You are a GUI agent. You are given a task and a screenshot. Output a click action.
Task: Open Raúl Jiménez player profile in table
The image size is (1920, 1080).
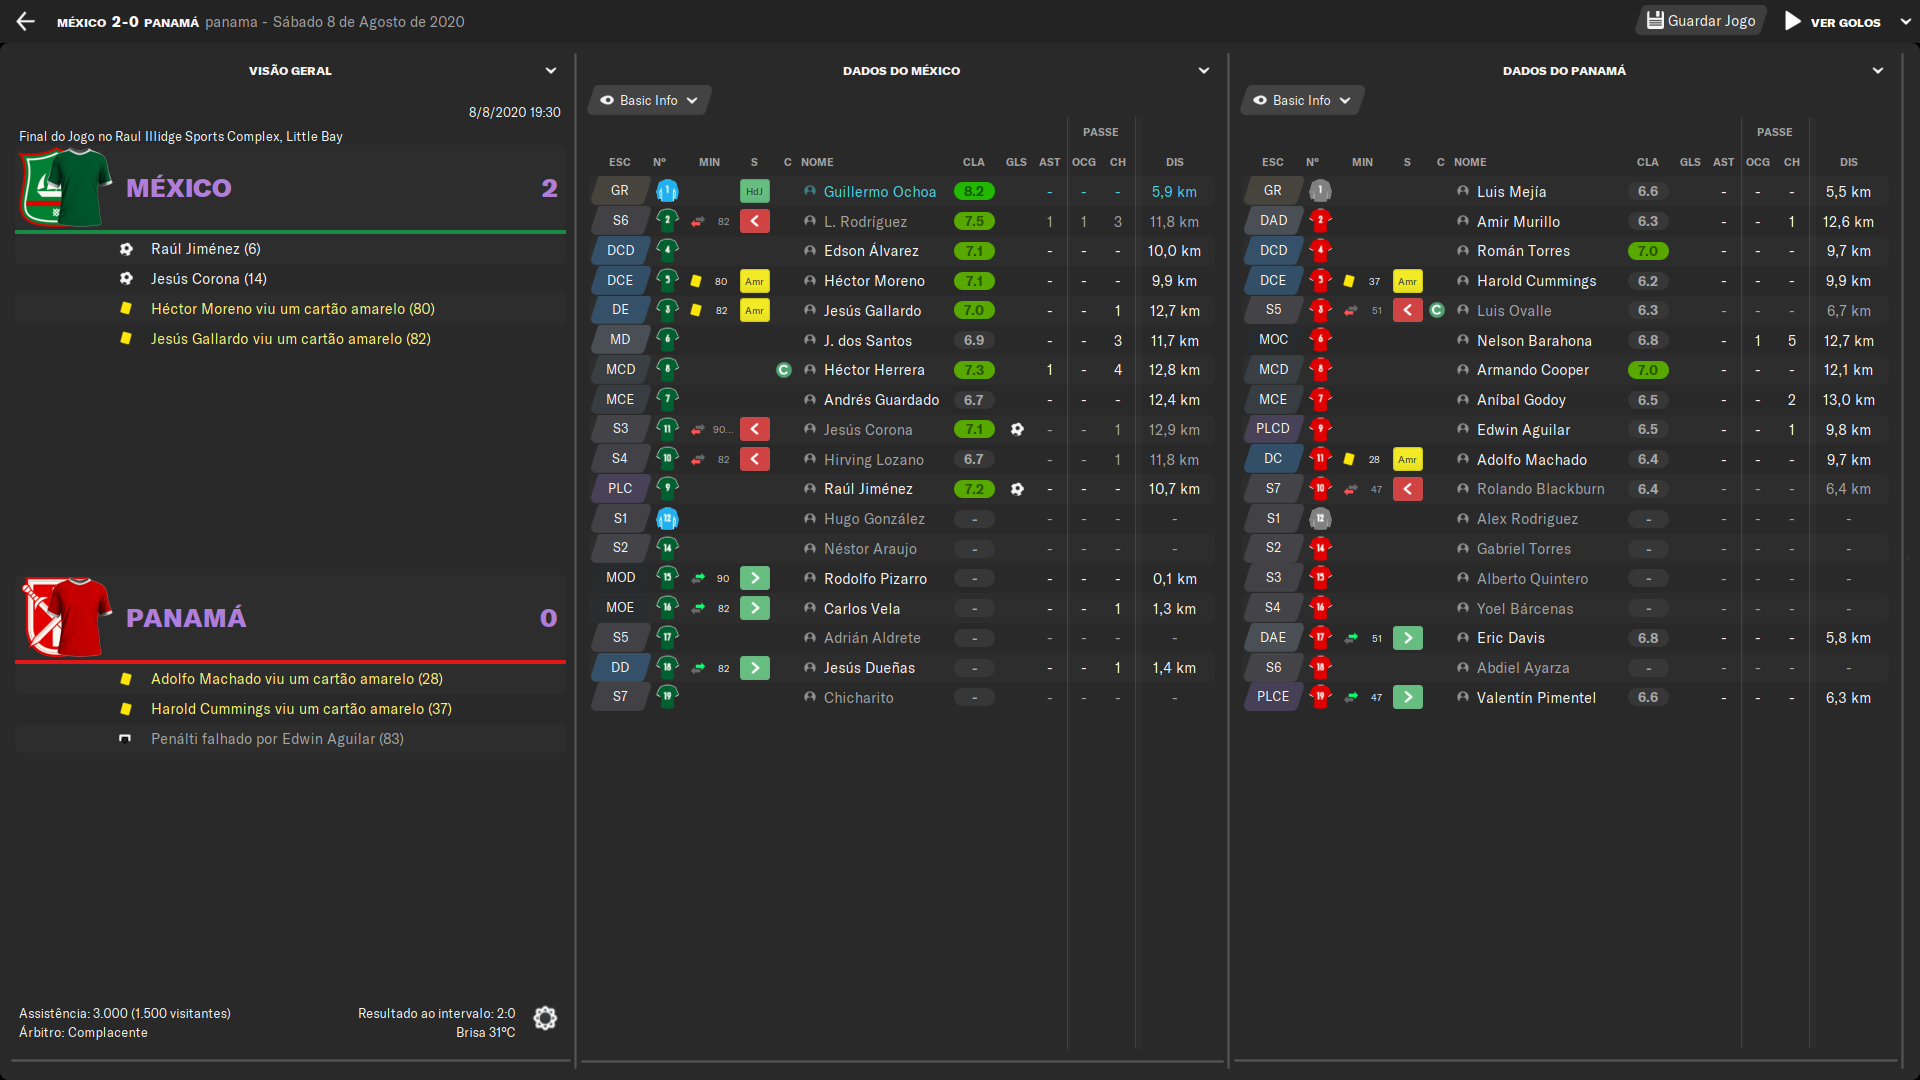pyautogui.click(x=868, y=489)
